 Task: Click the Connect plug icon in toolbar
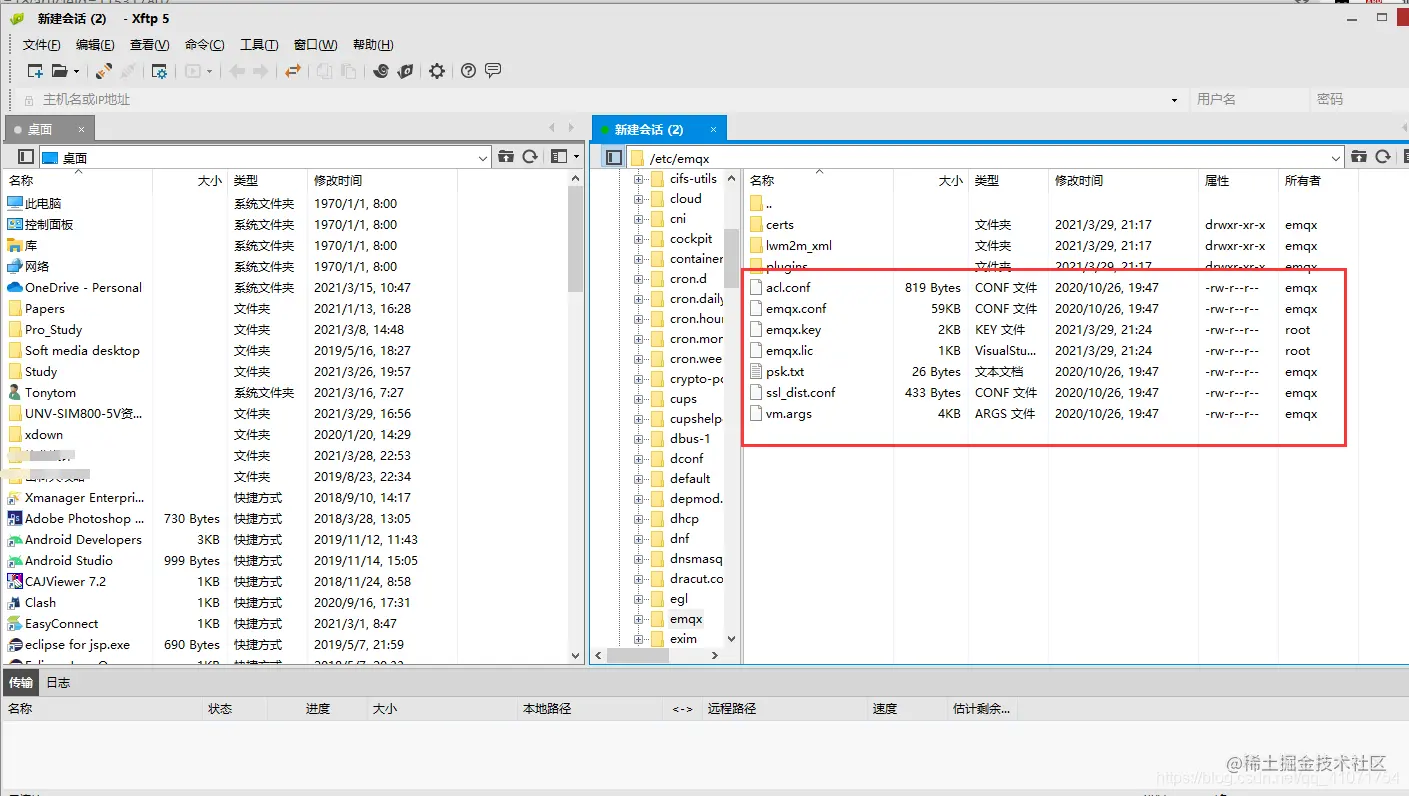(x=104, y=71)
